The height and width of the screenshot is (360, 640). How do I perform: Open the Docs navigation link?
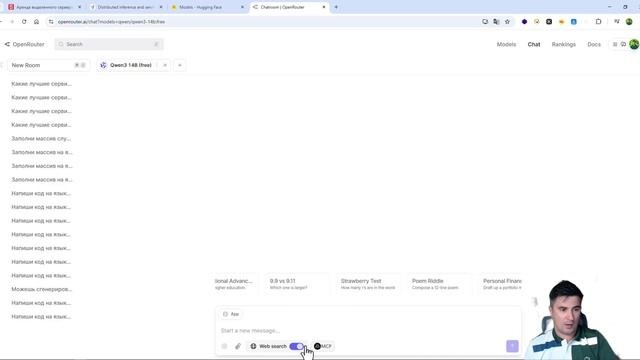pos(594,44)
